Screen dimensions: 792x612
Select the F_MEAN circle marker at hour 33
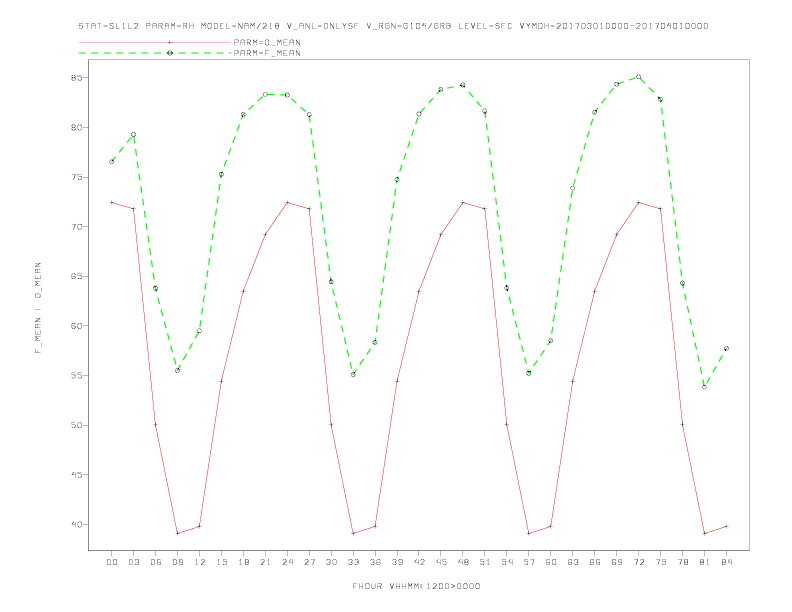pos(353,375)
